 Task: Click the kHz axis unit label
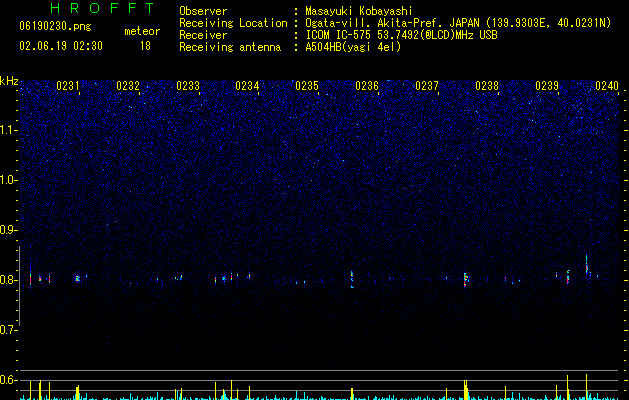9,81
